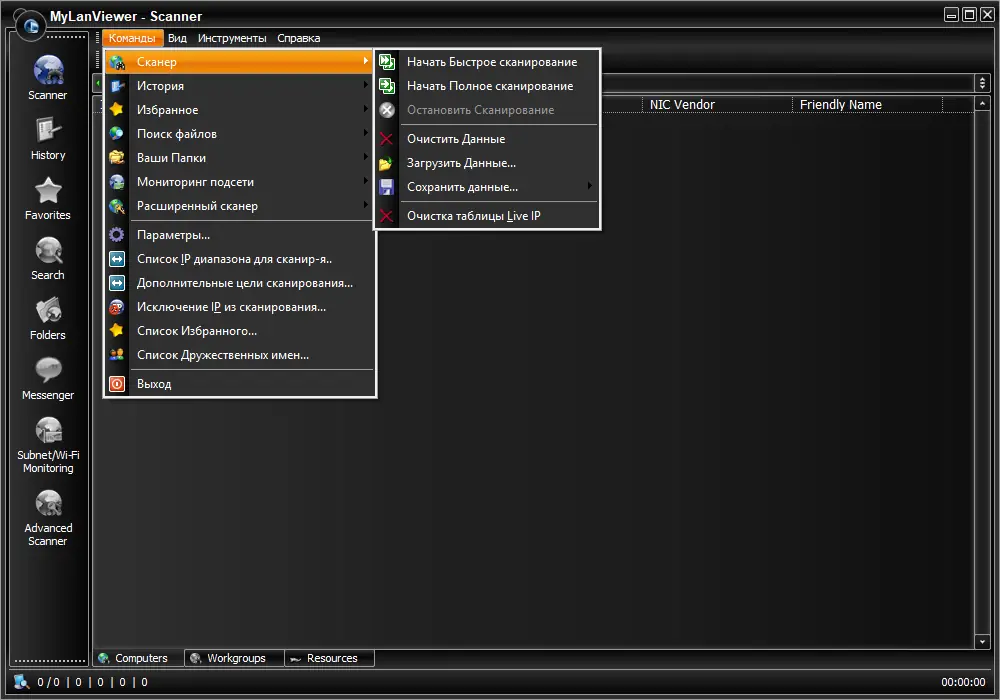Click the scrollbar down arrow
This screenshot has height=700, width=1000.
point(982,642)
